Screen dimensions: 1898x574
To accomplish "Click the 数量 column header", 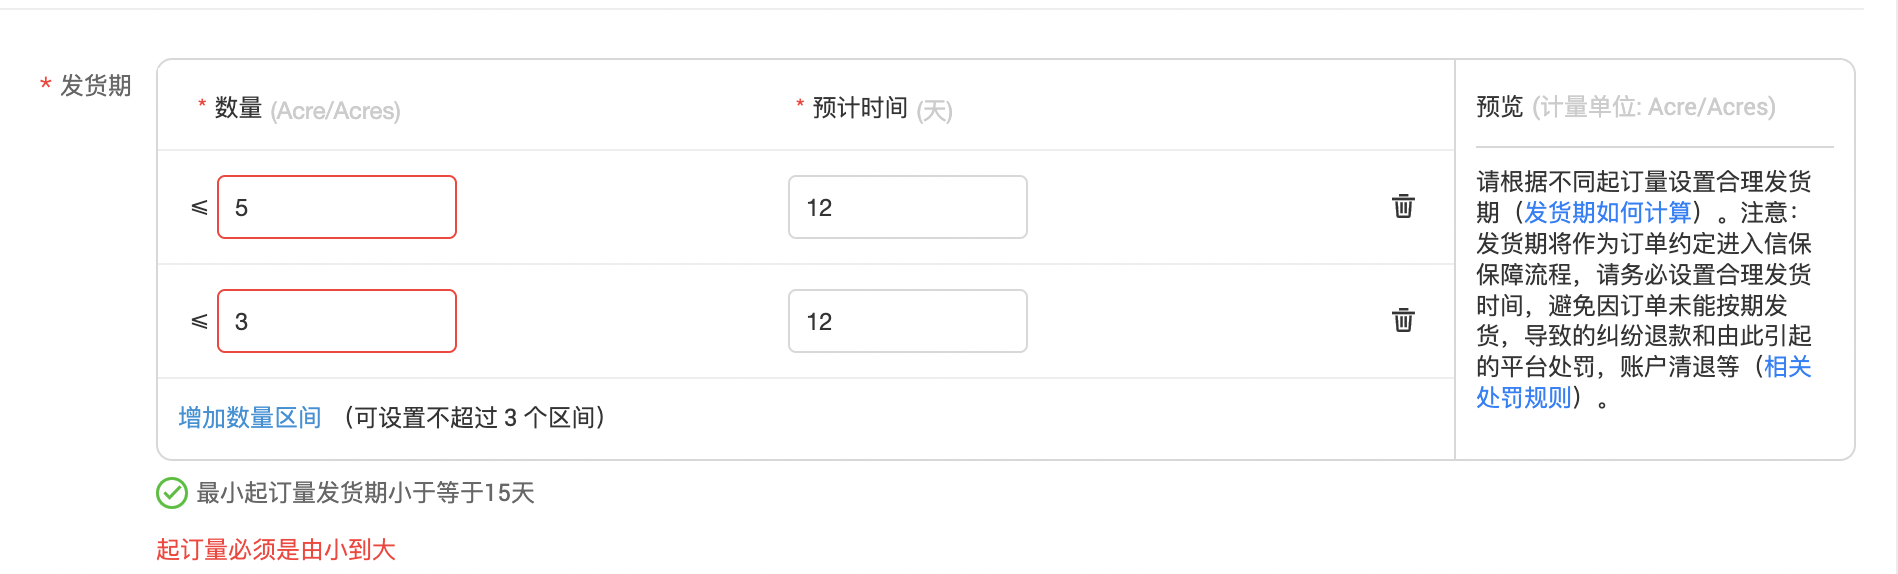I will click(238, 108).
